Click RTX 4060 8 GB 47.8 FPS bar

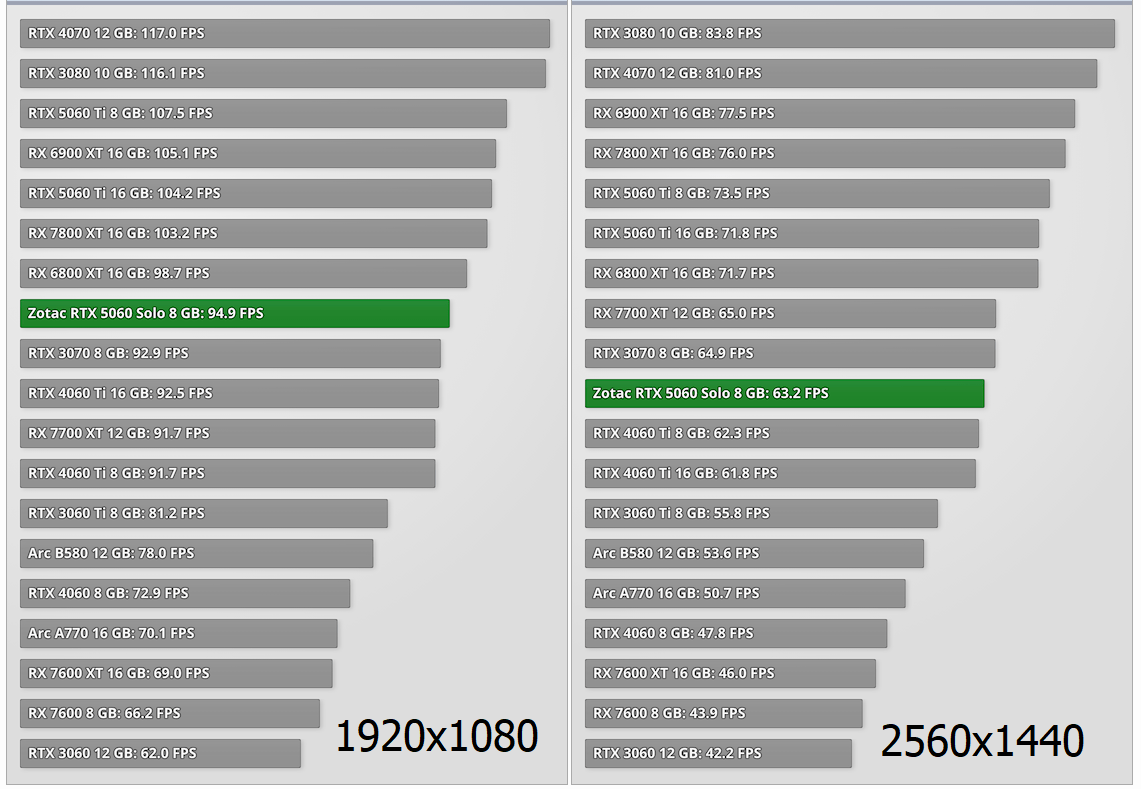736,634
